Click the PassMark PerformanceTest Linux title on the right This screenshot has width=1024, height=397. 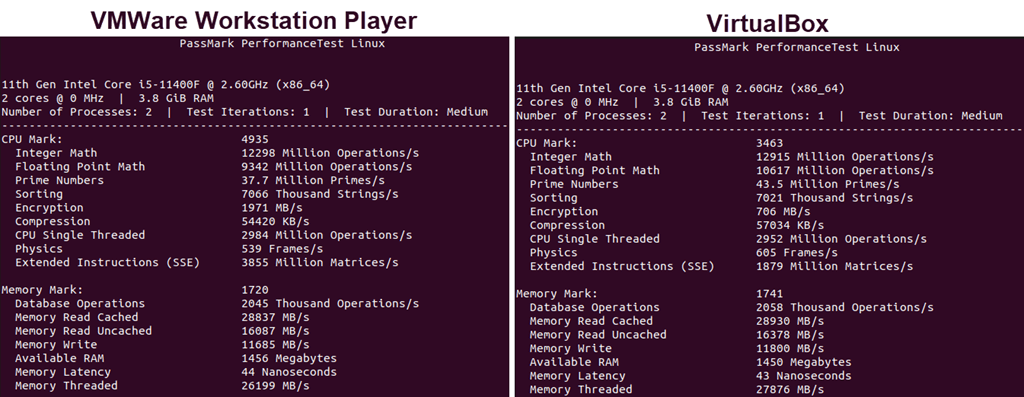pyautogui.click(x=797, y=47)
